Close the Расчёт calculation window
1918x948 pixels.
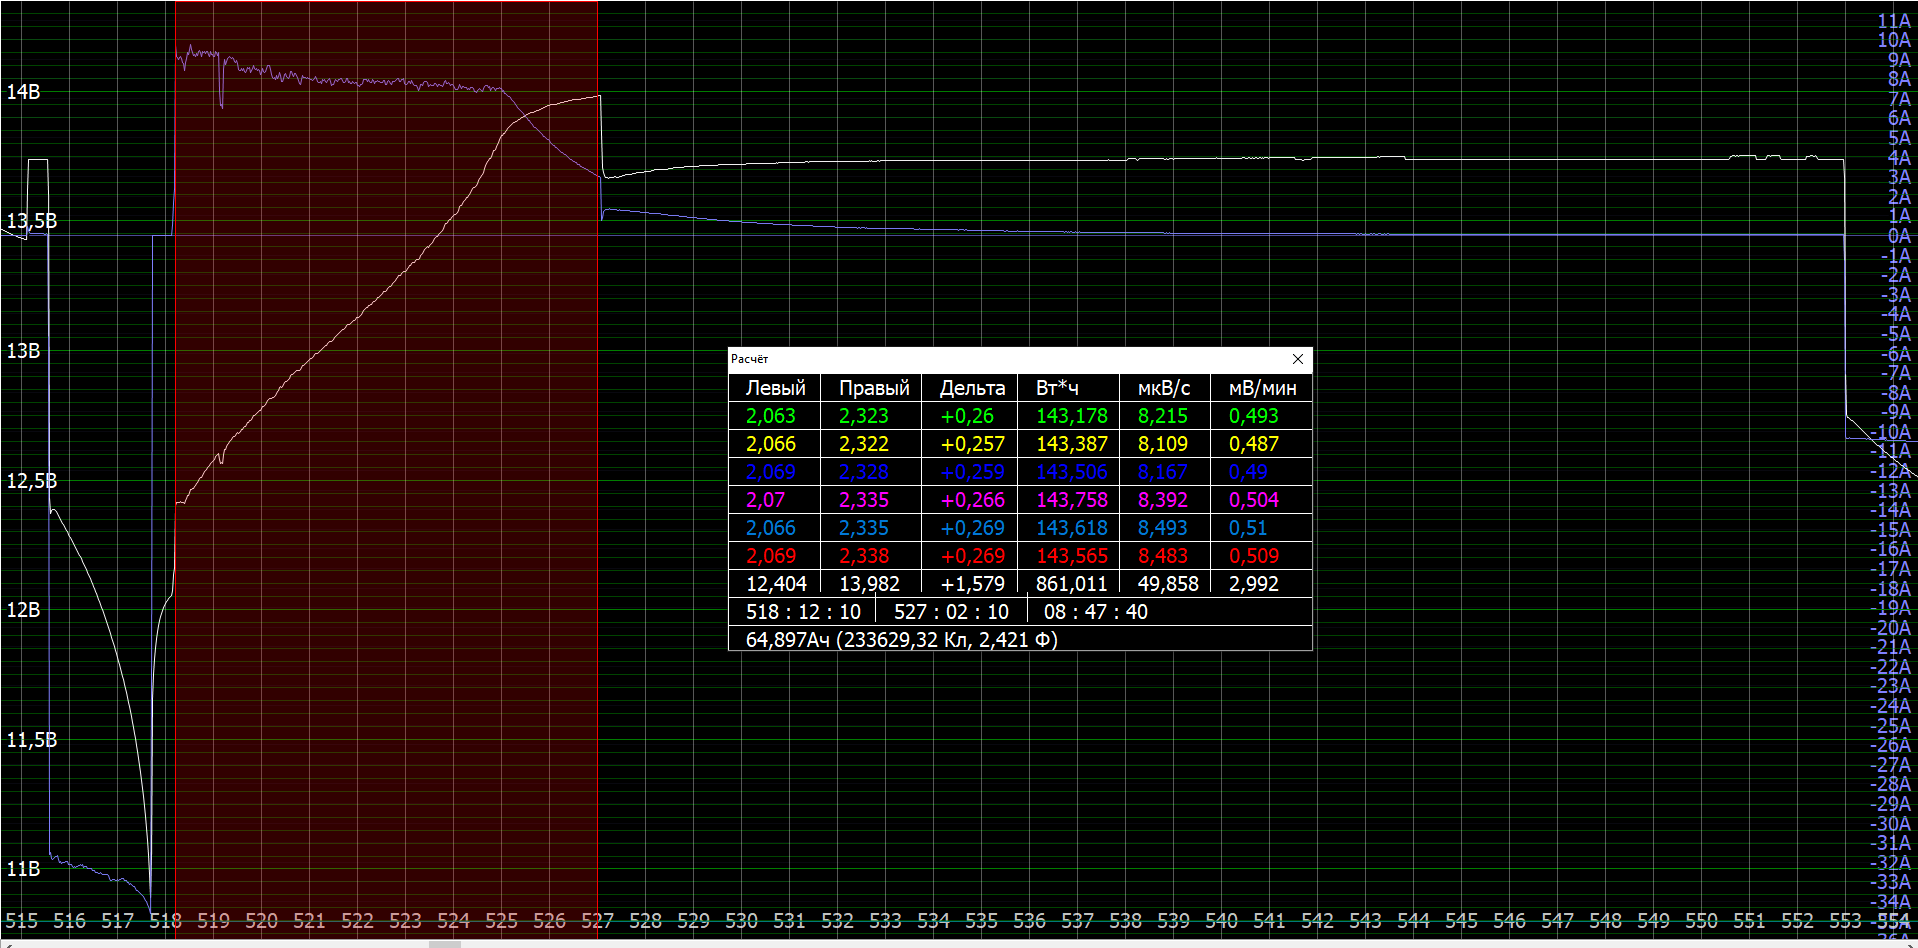coord(1297,359)
